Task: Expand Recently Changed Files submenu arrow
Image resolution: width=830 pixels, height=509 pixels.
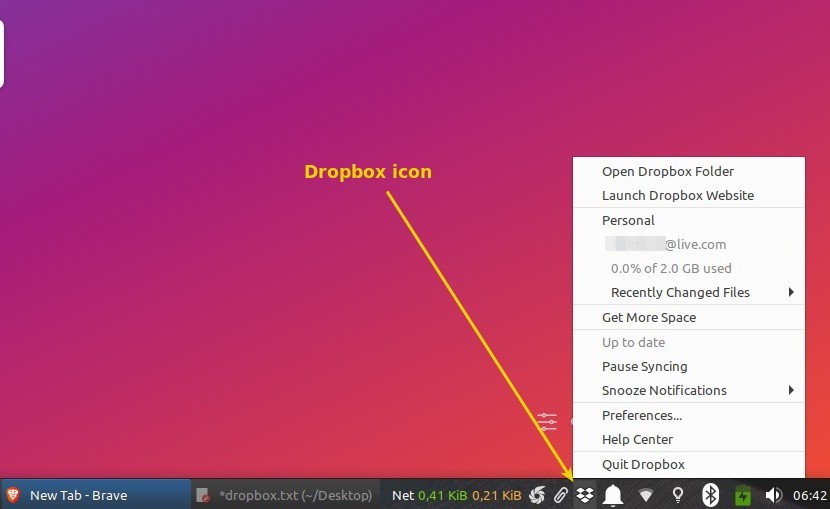Action: coord(791,292)
